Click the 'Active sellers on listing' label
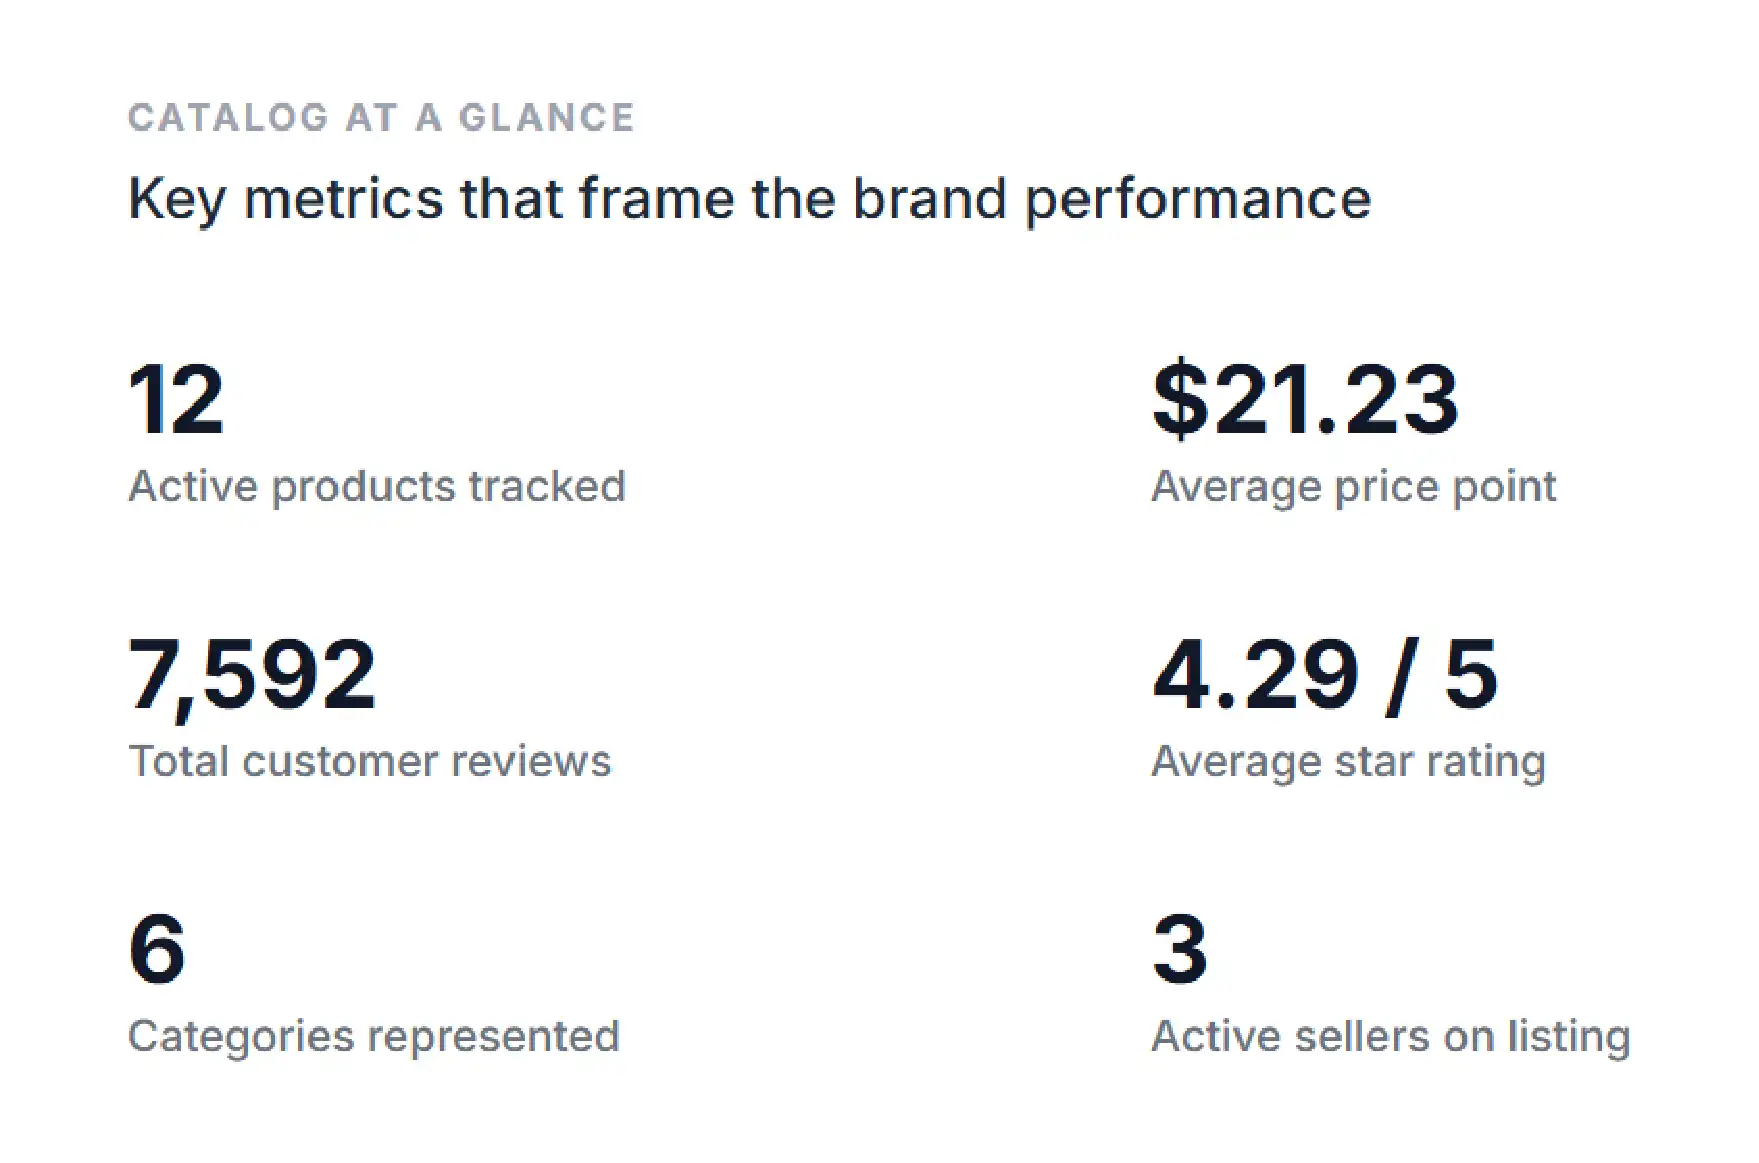1759x1163 pixels. point(1391,1037)
